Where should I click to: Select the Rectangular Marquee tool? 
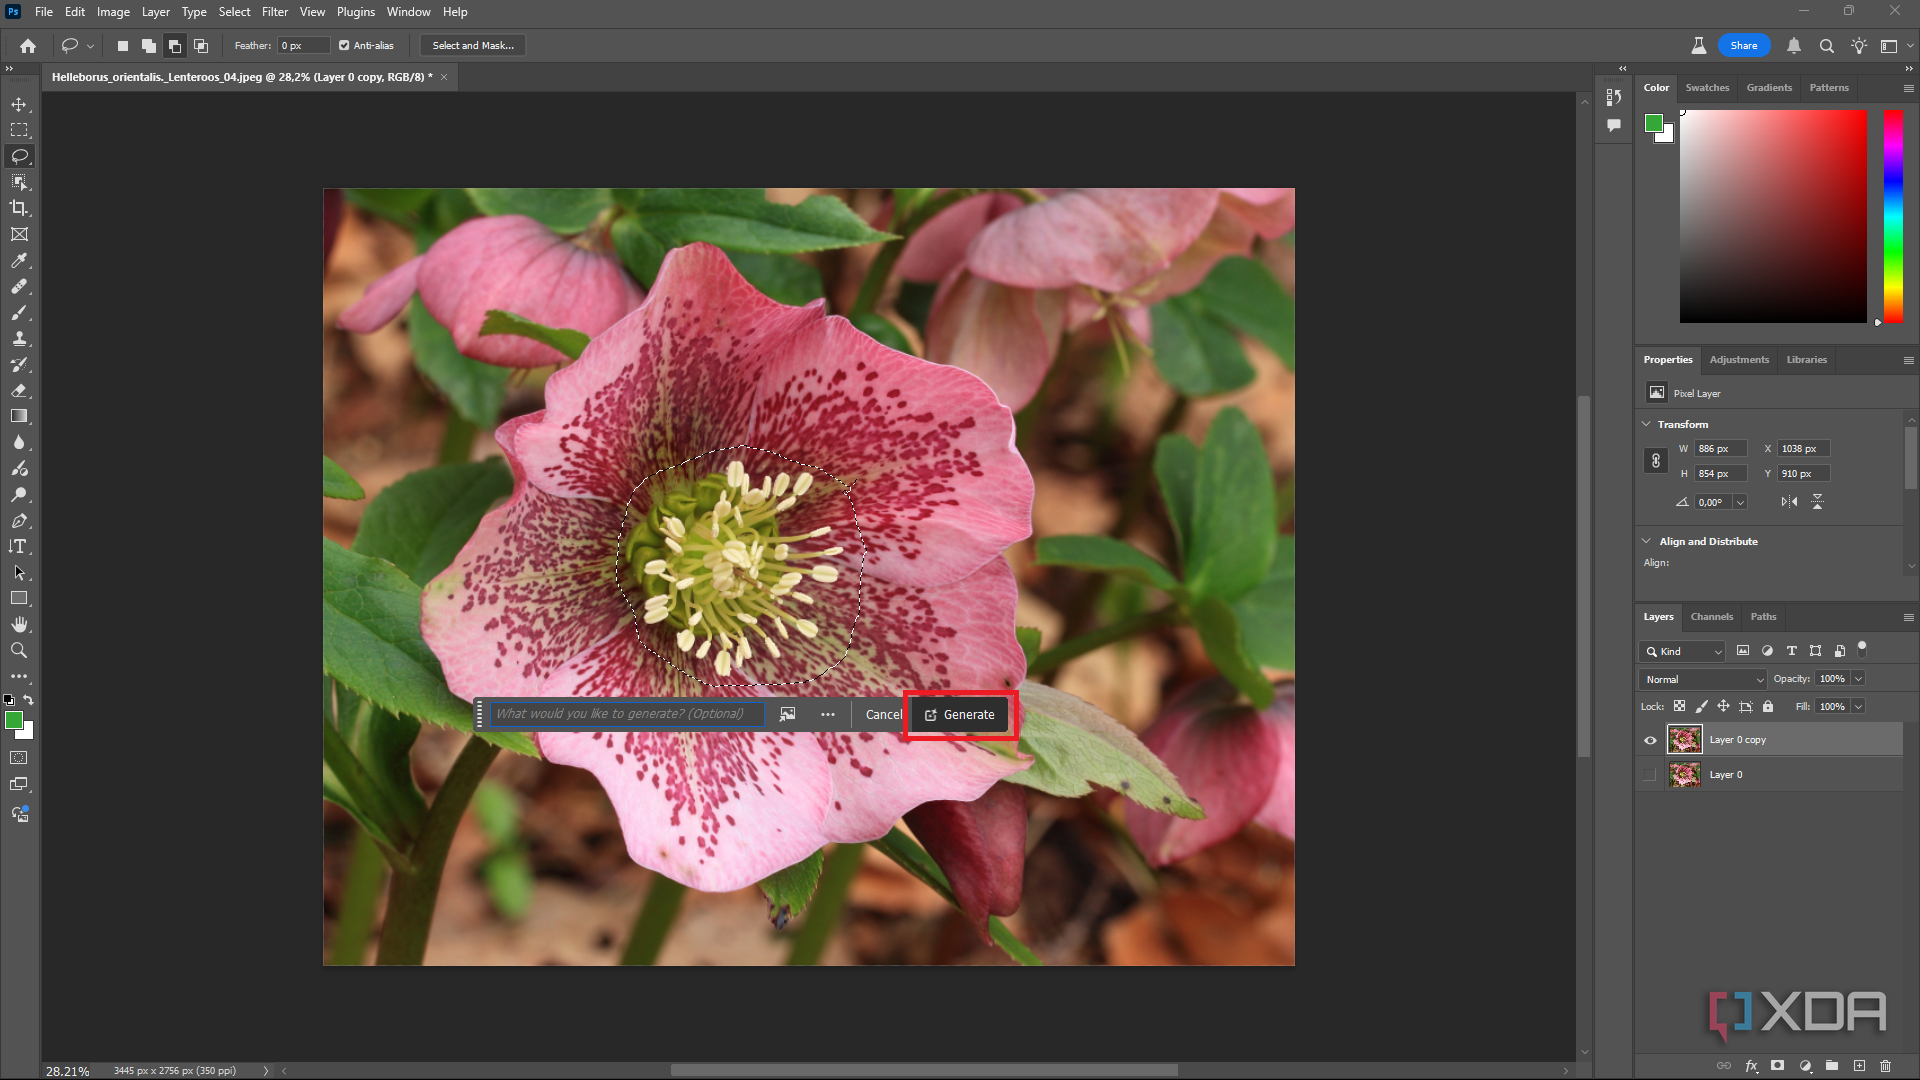coord(19,130)
